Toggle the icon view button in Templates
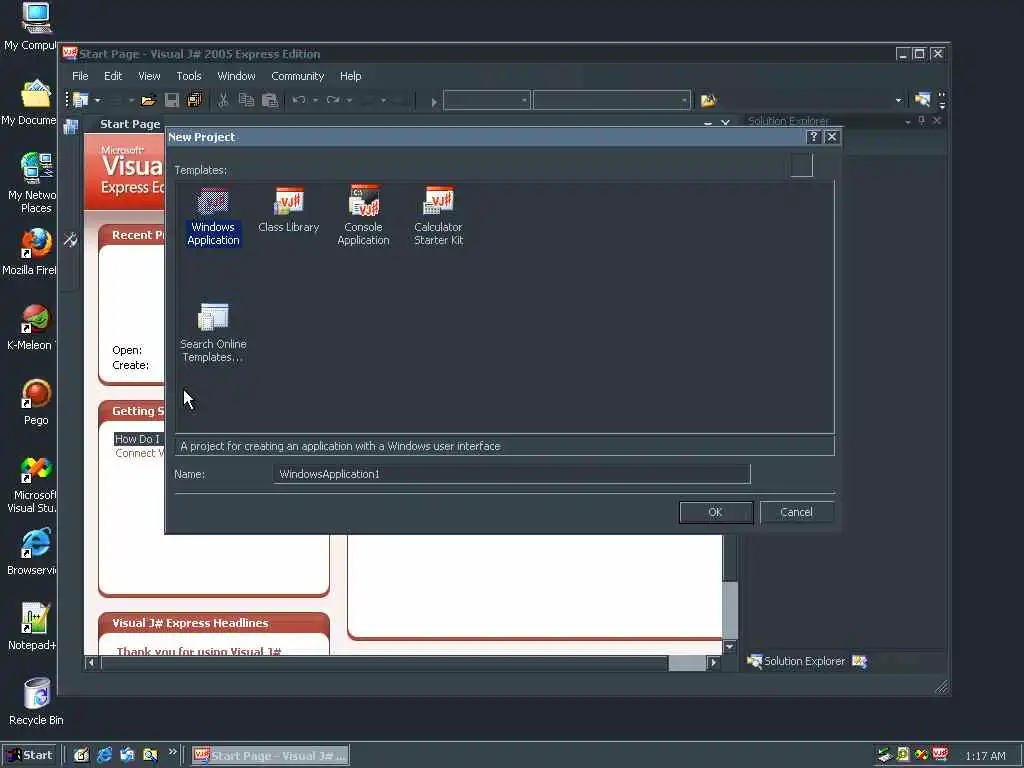The height and width of the screenshot is (768, 1024). (x=801, y=165)
